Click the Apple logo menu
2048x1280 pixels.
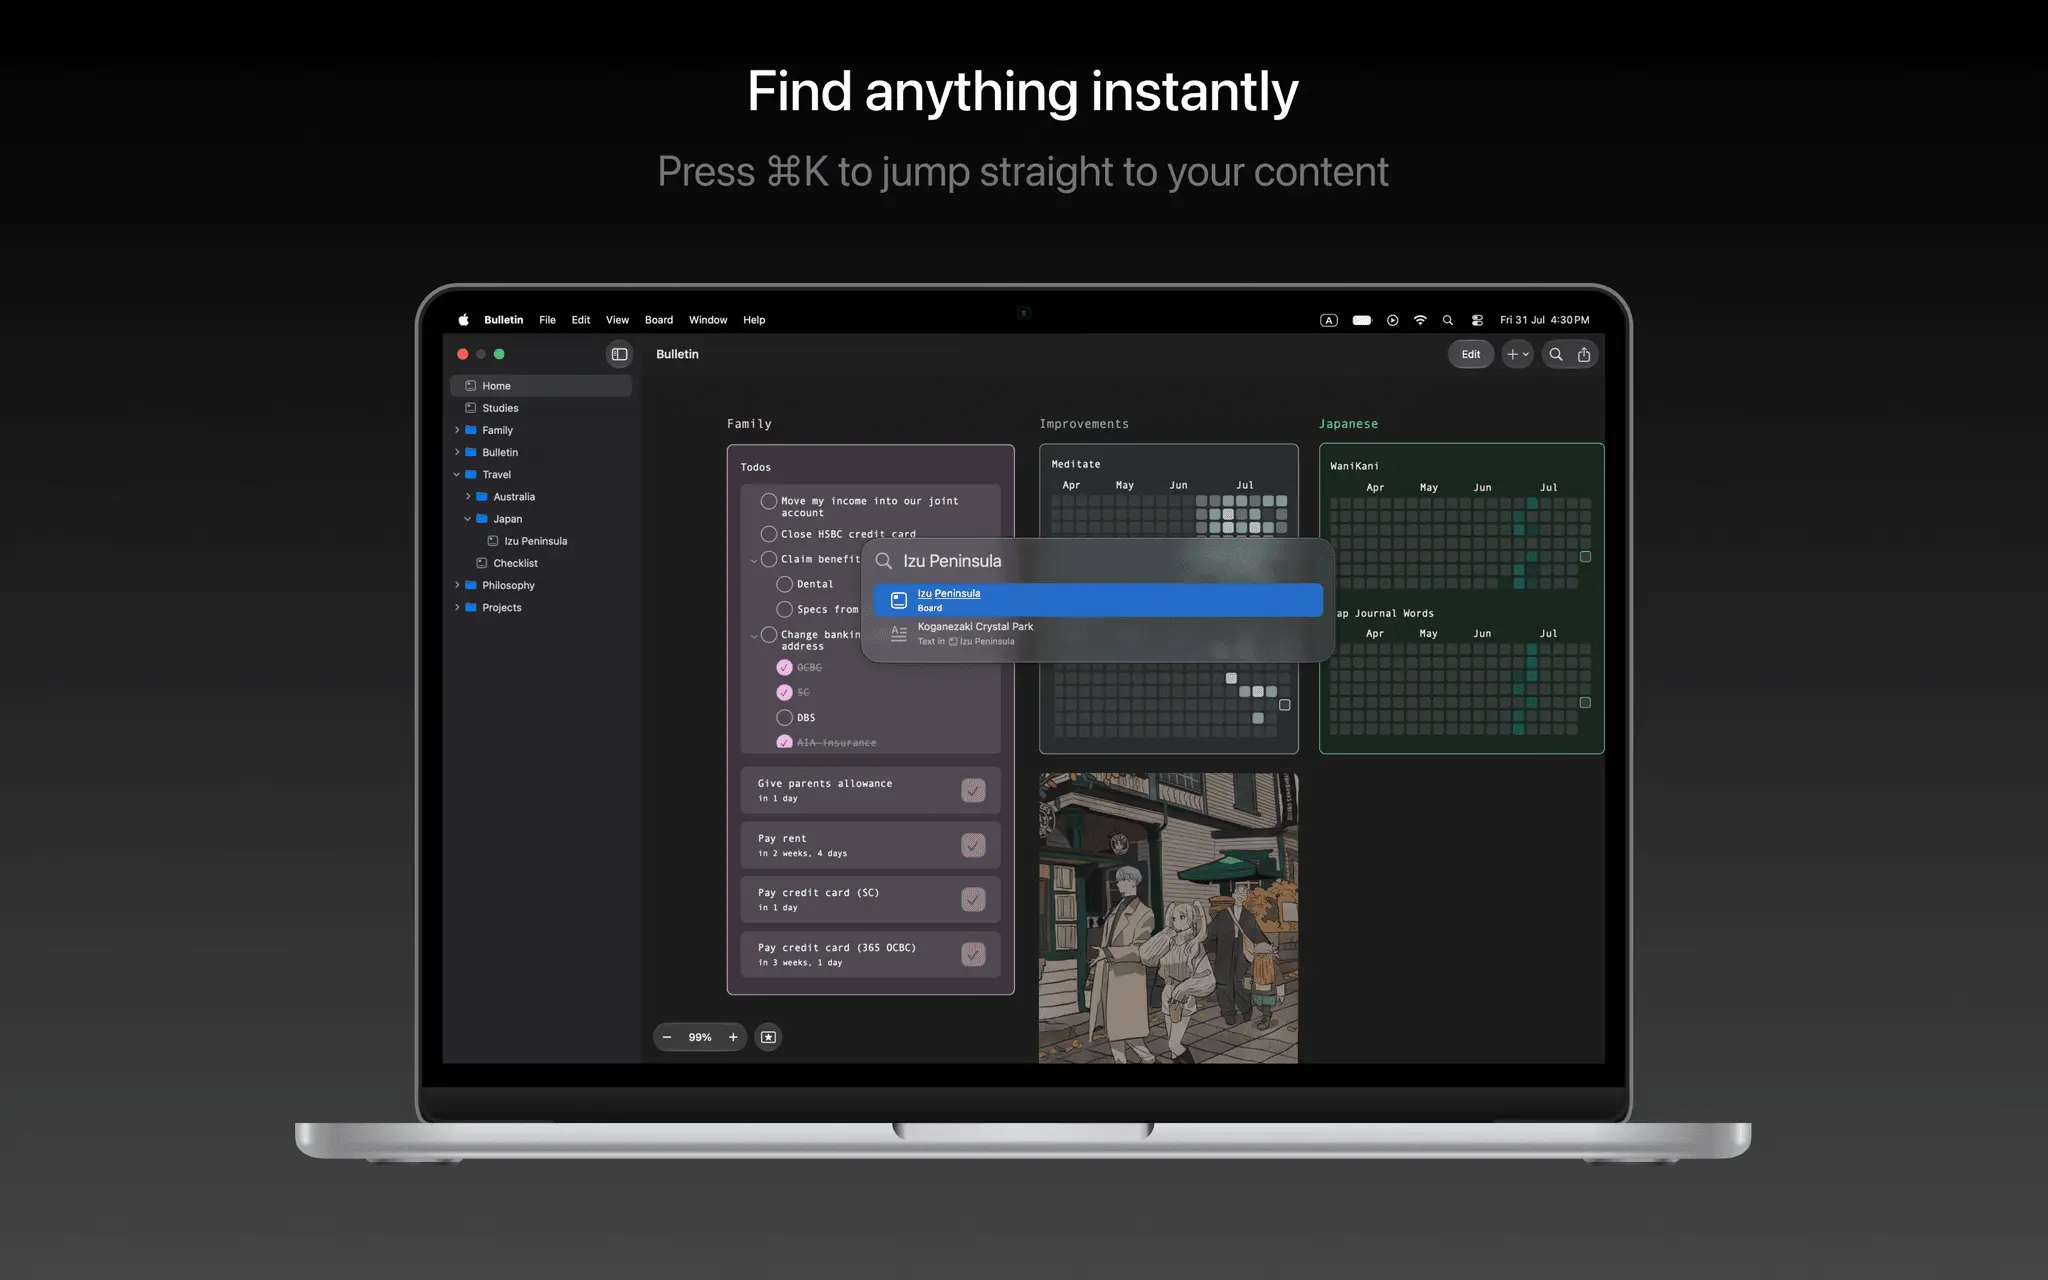point(463,320)
